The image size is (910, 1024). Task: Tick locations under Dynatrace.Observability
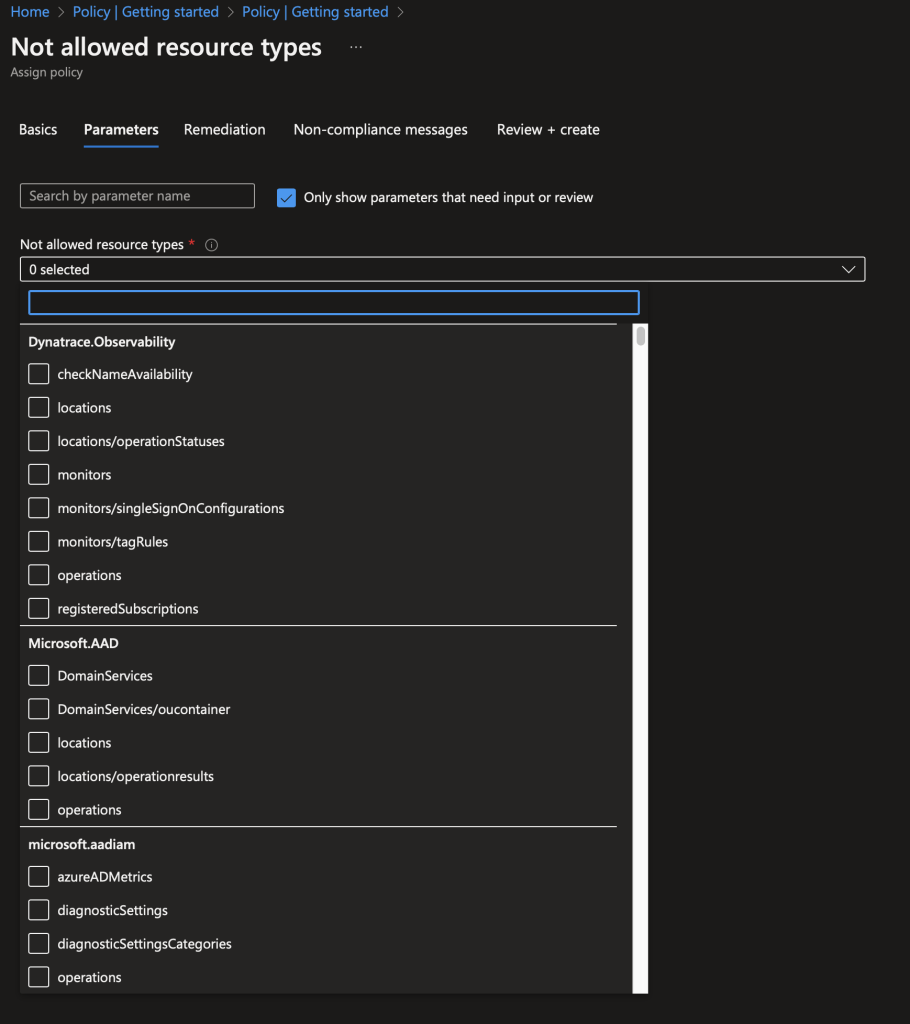tap(39, 408)
